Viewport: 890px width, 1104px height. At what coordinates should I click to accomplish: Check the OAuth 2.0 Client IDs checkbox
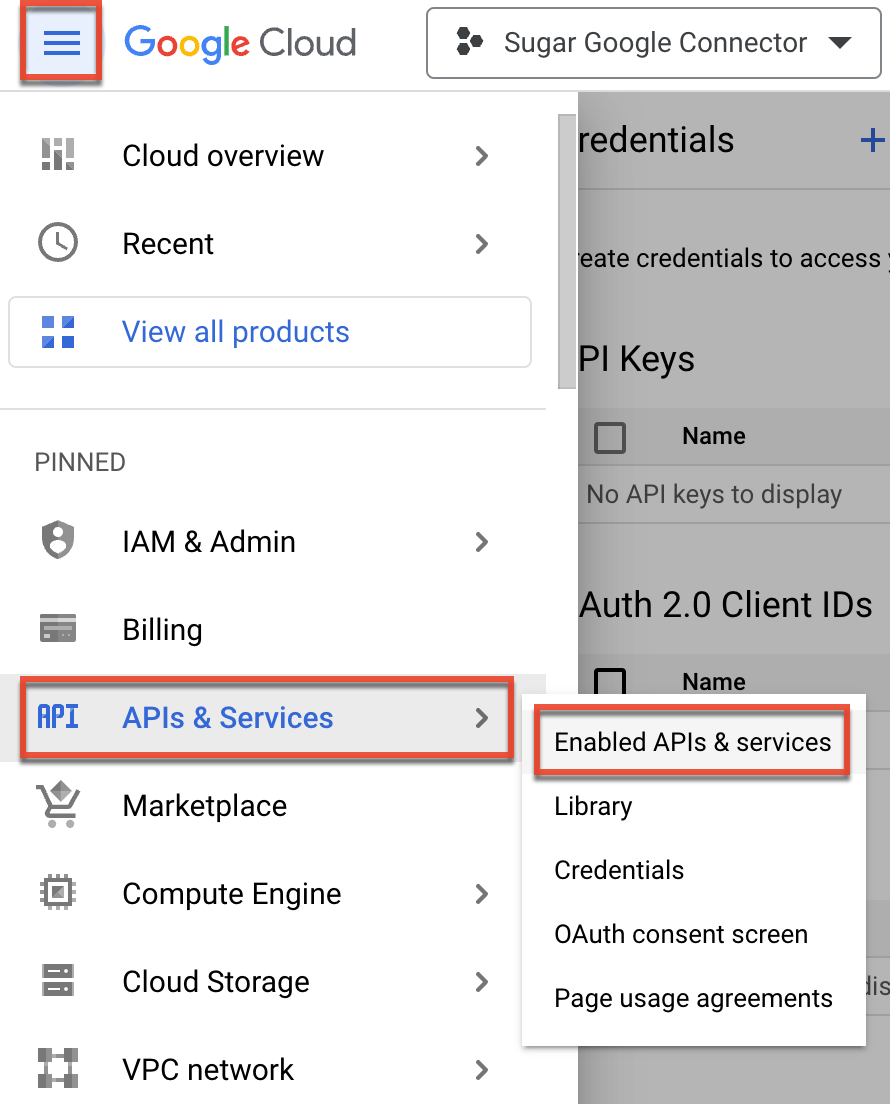click(610, 681)
